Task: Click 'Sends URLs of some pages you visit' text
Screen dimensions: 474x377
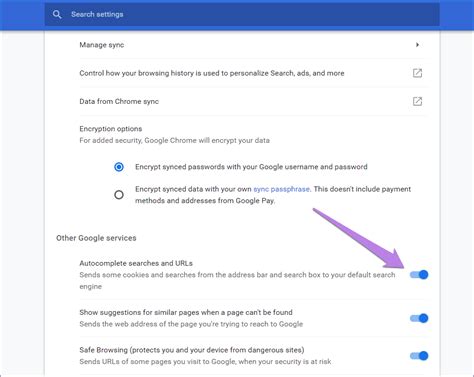Action: [x=205, y=362]
